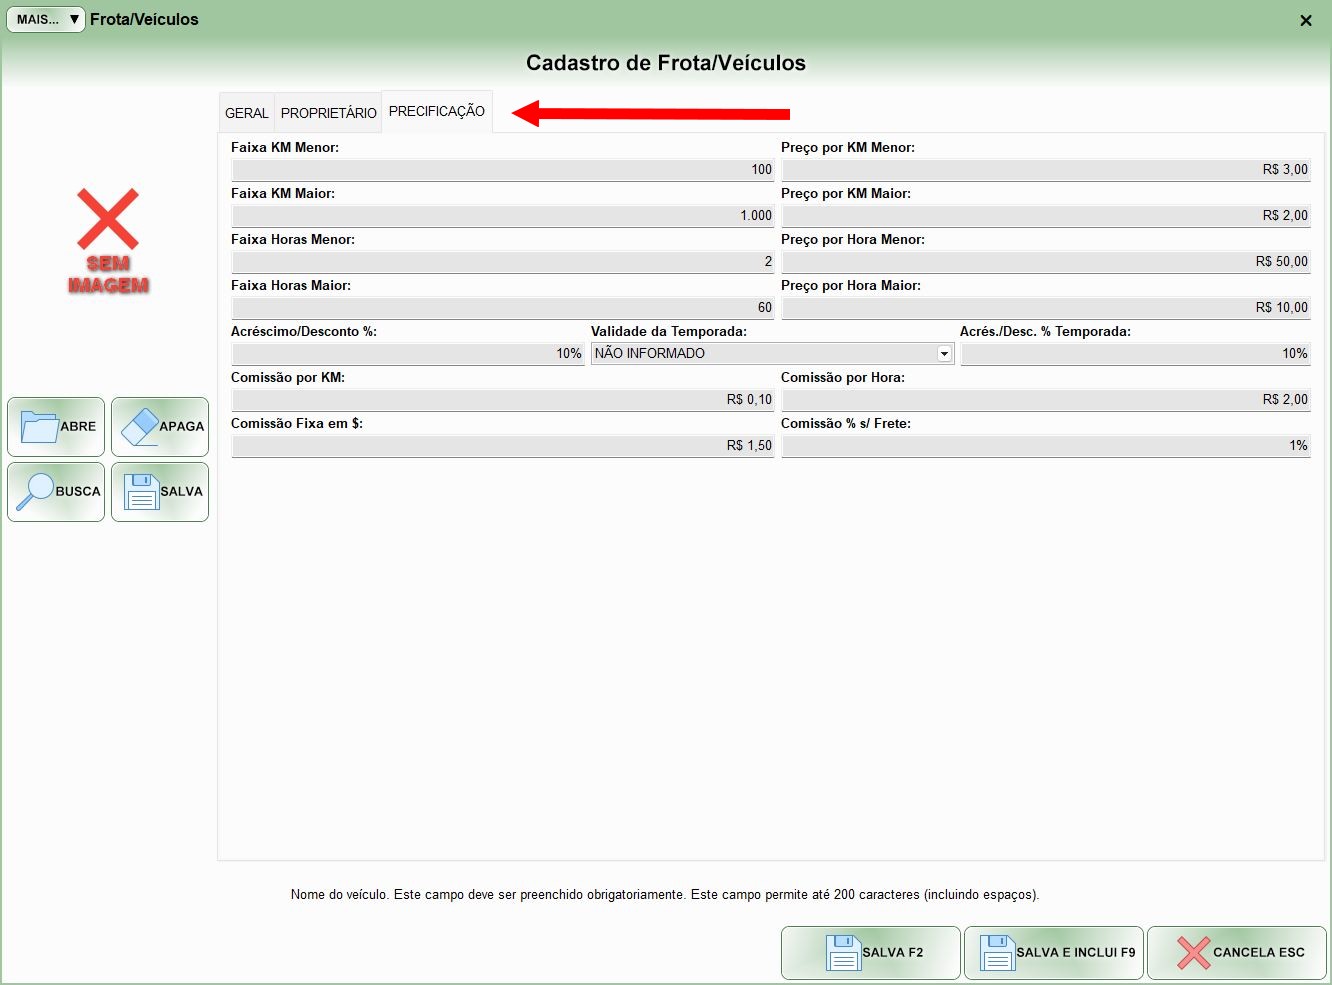Click the Comissão Fixa em $ field

[x=502, y=446]
